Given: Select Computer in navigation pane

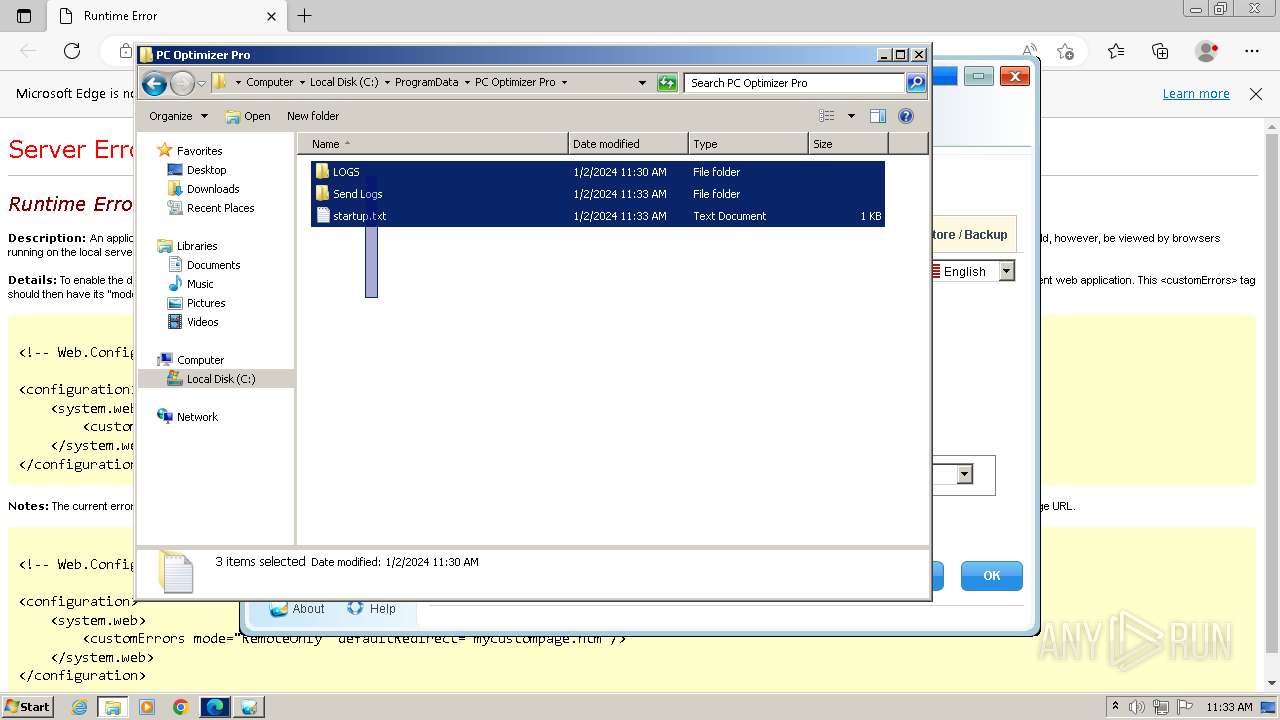Looking at the screenshot, I should coord(200,360).
